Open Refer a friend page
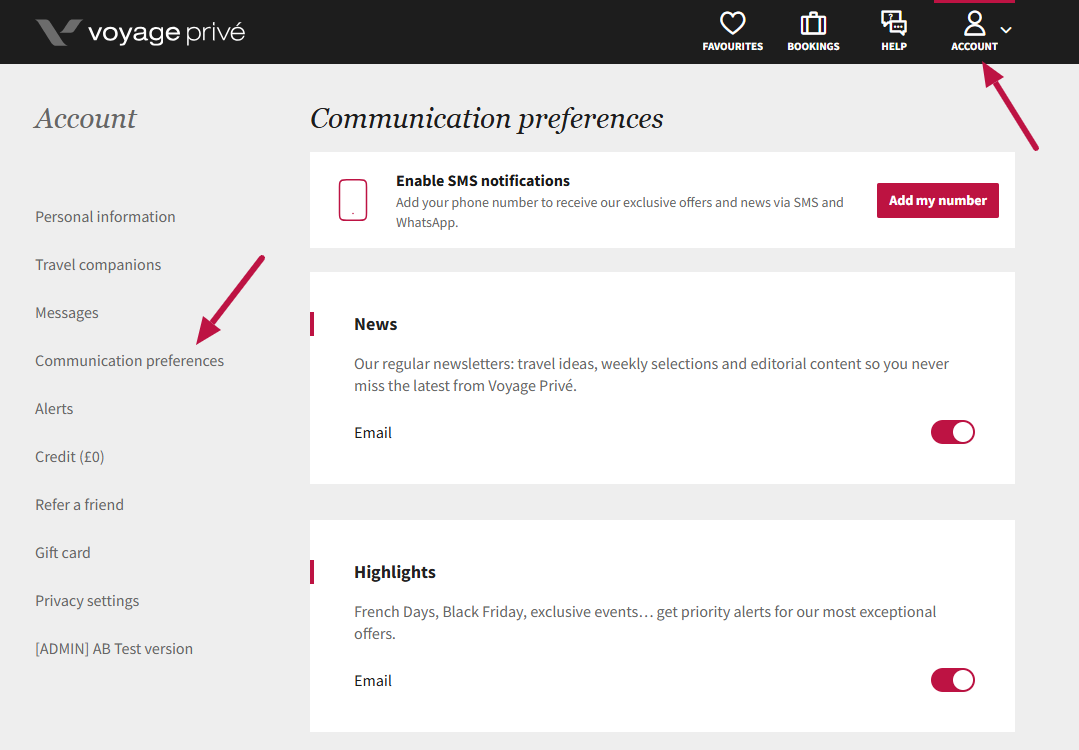Image resolution: width=1079 pixels, height=750 pixels. pyautogui.click(x=79, y=505)
